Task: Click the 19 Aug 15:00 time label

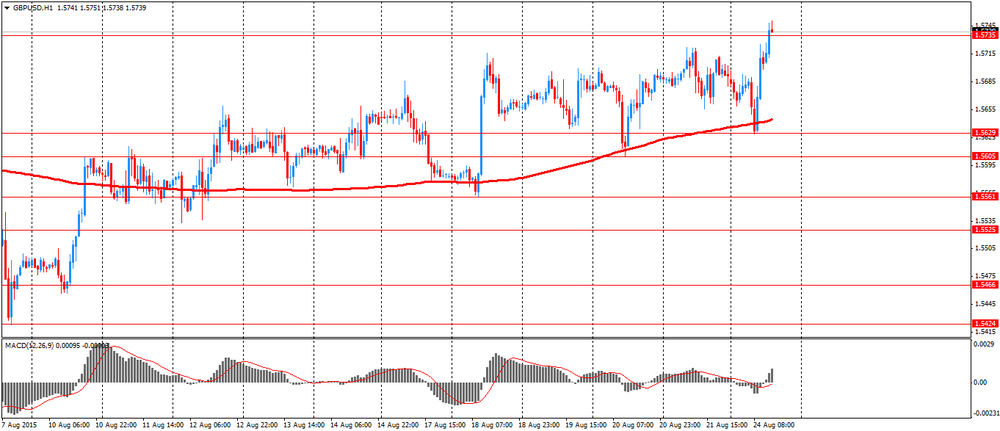Action: coord(585,424)
